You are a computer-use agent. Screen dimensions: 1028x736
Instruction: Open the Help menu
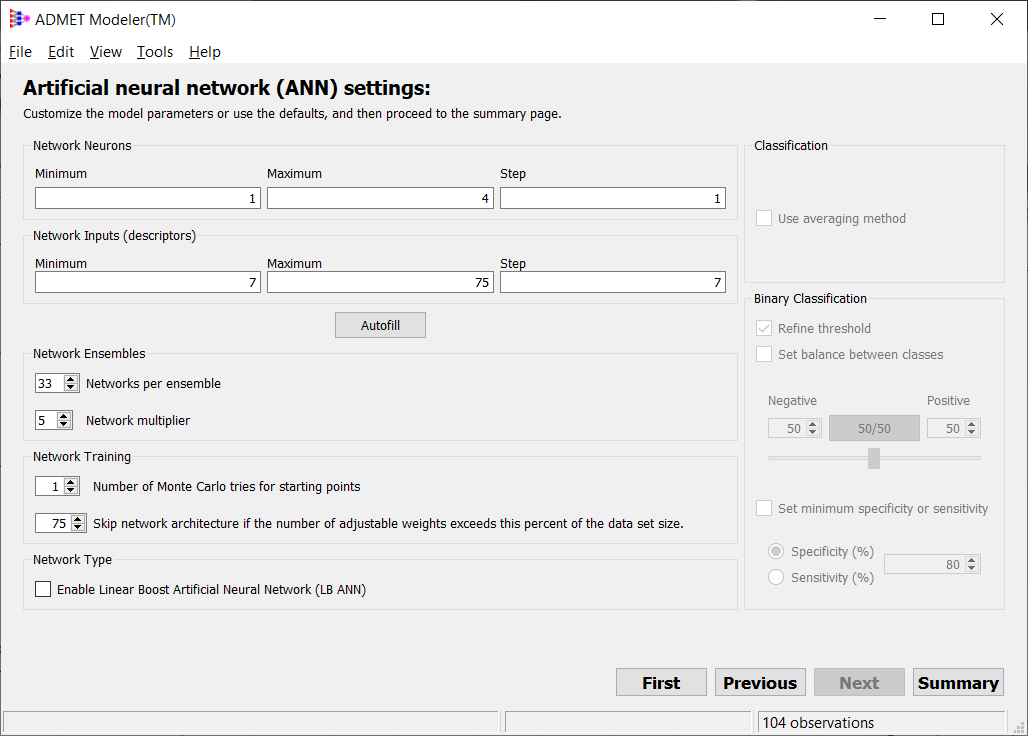[205, 52]
